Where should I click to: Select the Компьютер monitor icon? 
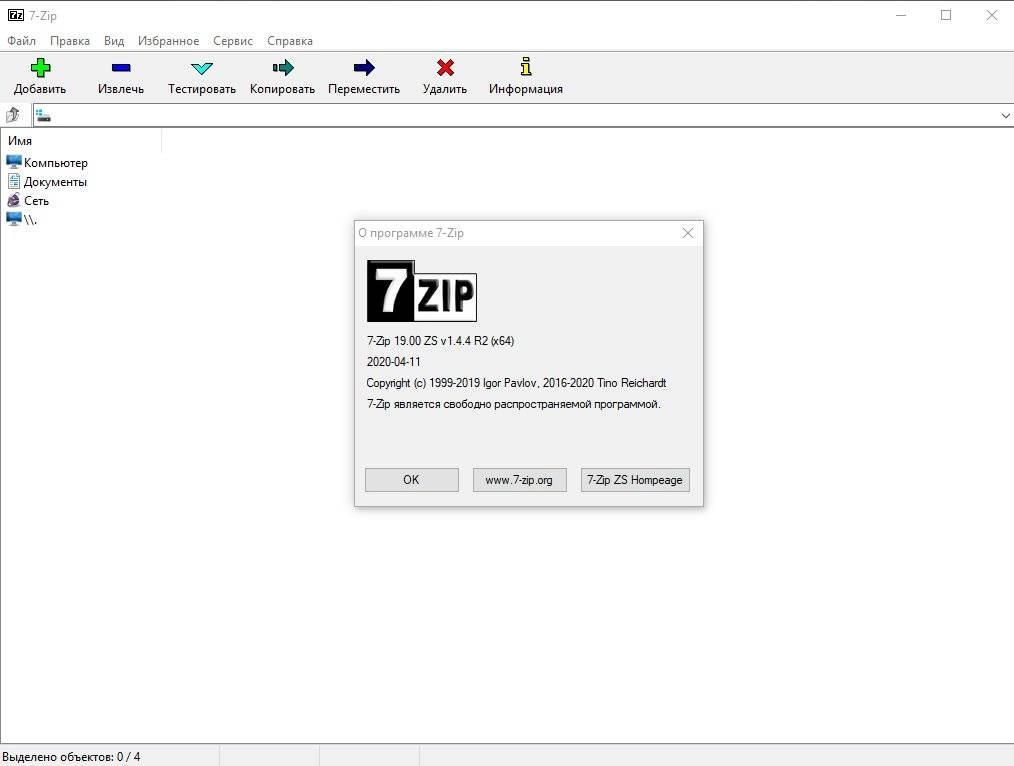pos(14,162)
